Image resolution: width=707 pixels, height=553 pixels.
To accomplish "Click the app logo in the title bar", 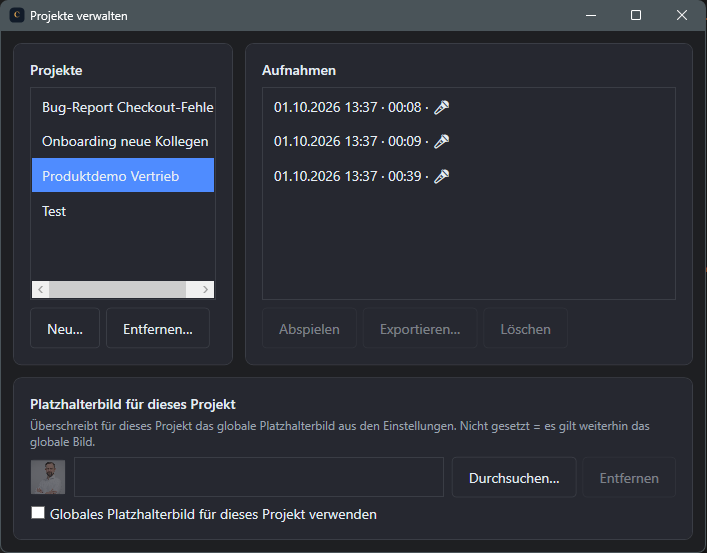I will 17,15.
